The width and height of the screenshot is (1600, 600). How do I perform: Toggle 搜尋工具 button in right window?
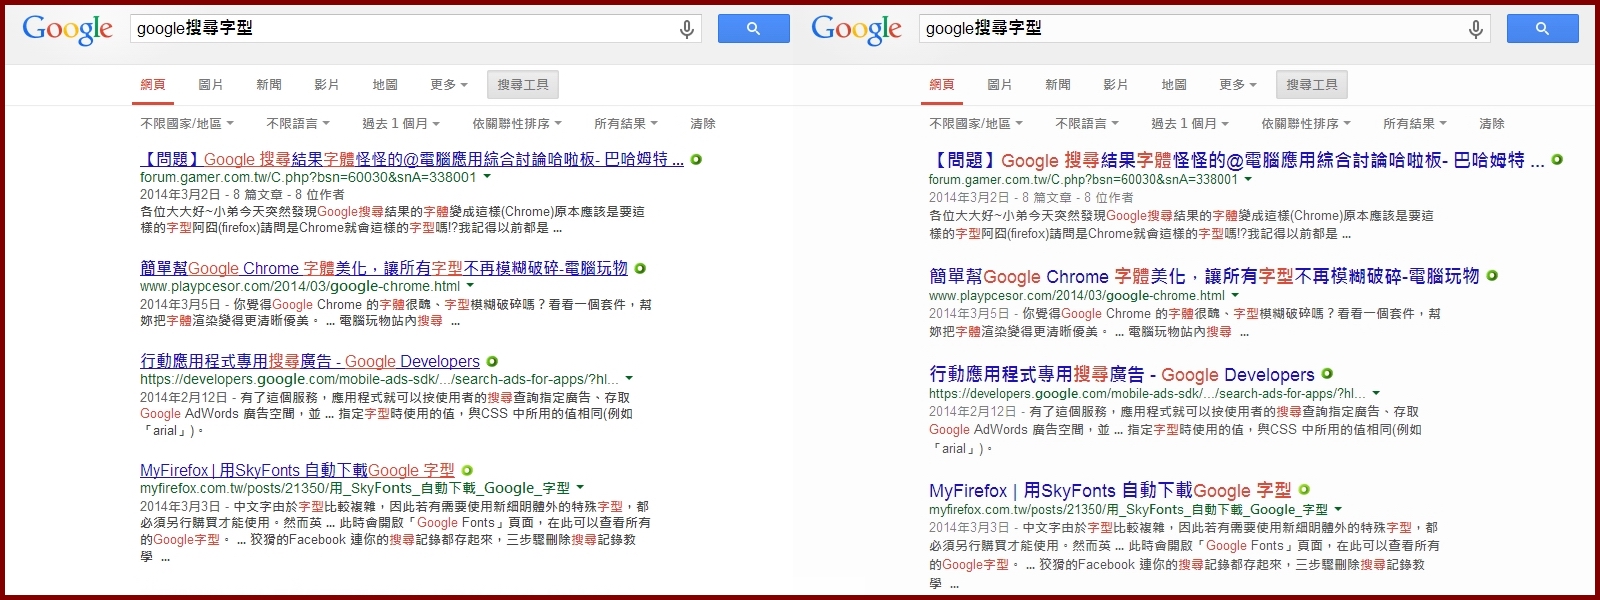(1312, 85)
